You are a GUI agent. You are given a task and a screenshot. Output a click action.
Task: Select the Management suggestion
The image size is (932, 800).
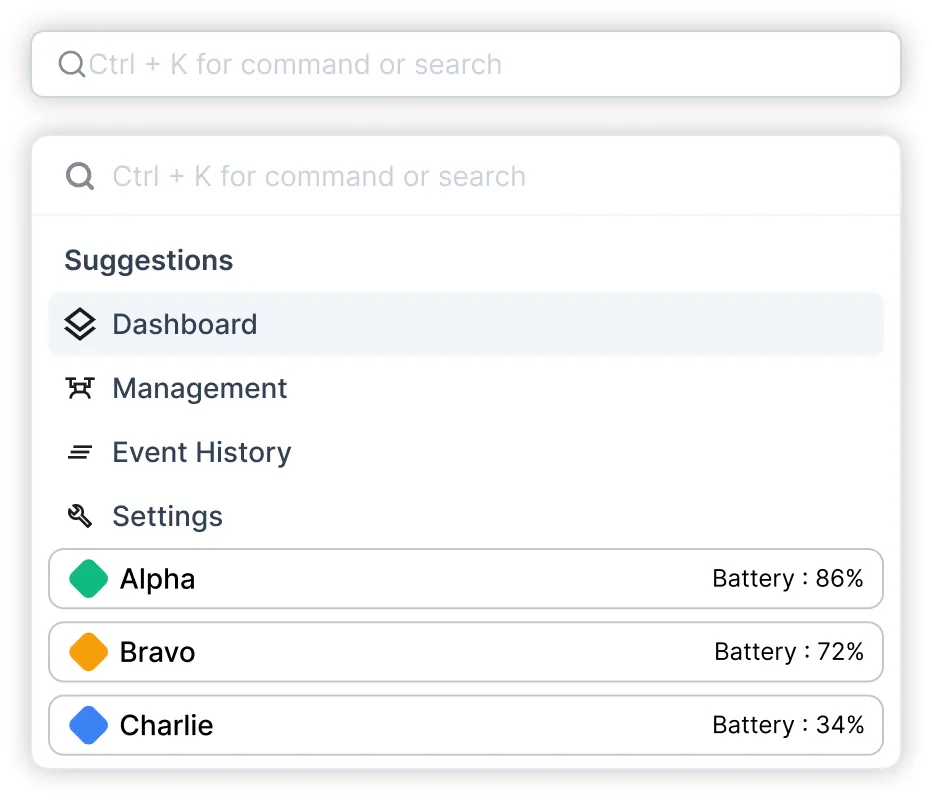pos(200,388)
